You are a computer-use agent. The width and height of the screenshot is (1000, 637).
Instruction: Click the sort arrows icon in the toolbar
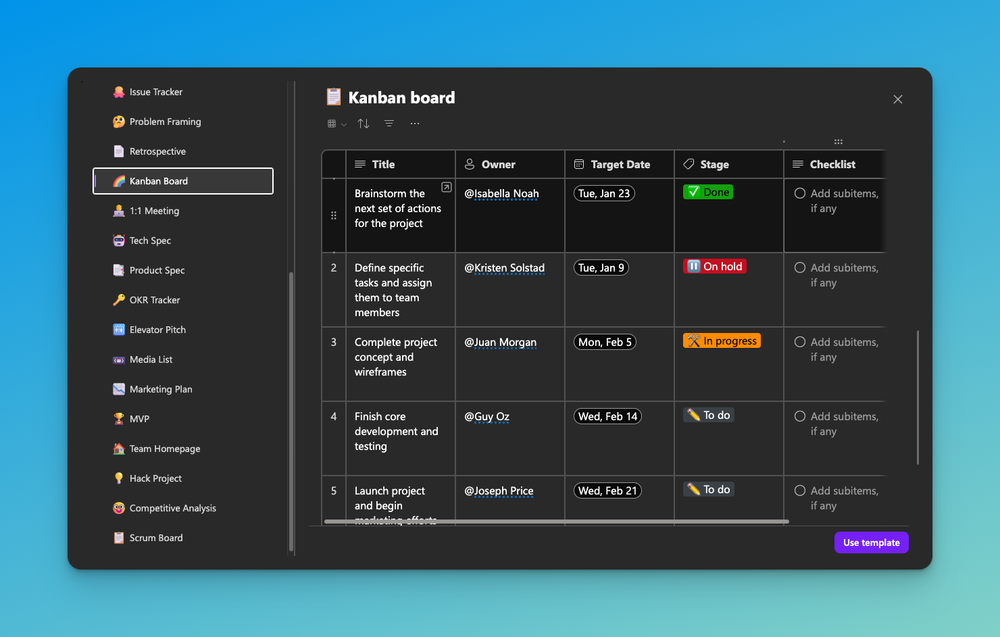point(361,122)
